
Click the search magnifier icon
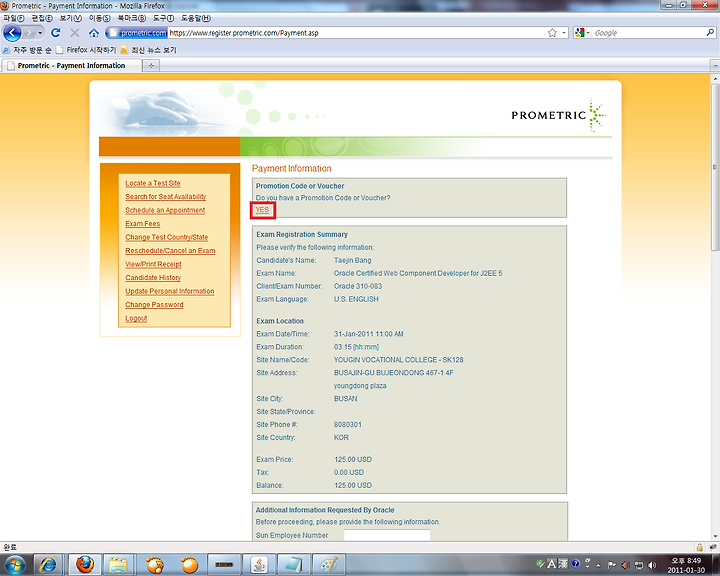pyautogui.click(x=710, y=33)
